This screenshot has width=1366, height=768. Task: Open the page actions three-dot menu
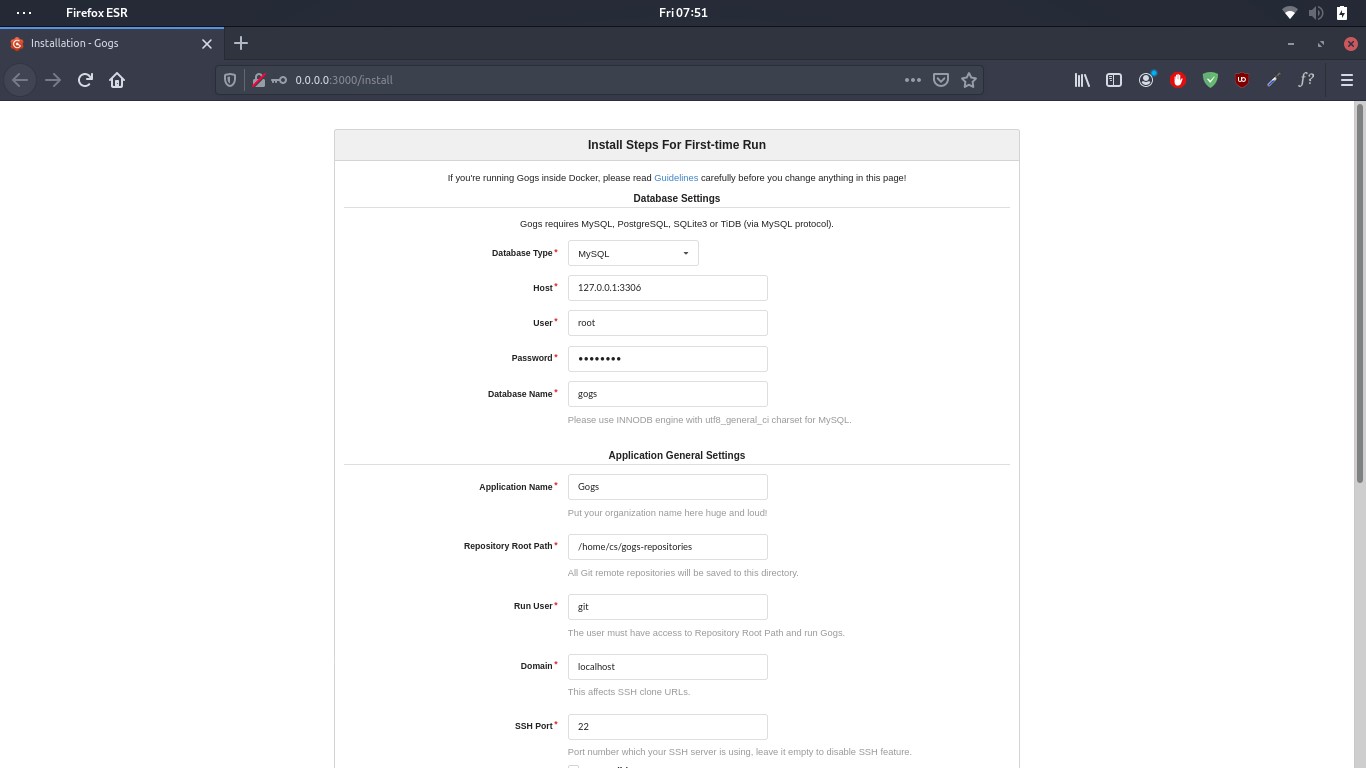click(913, 80)
